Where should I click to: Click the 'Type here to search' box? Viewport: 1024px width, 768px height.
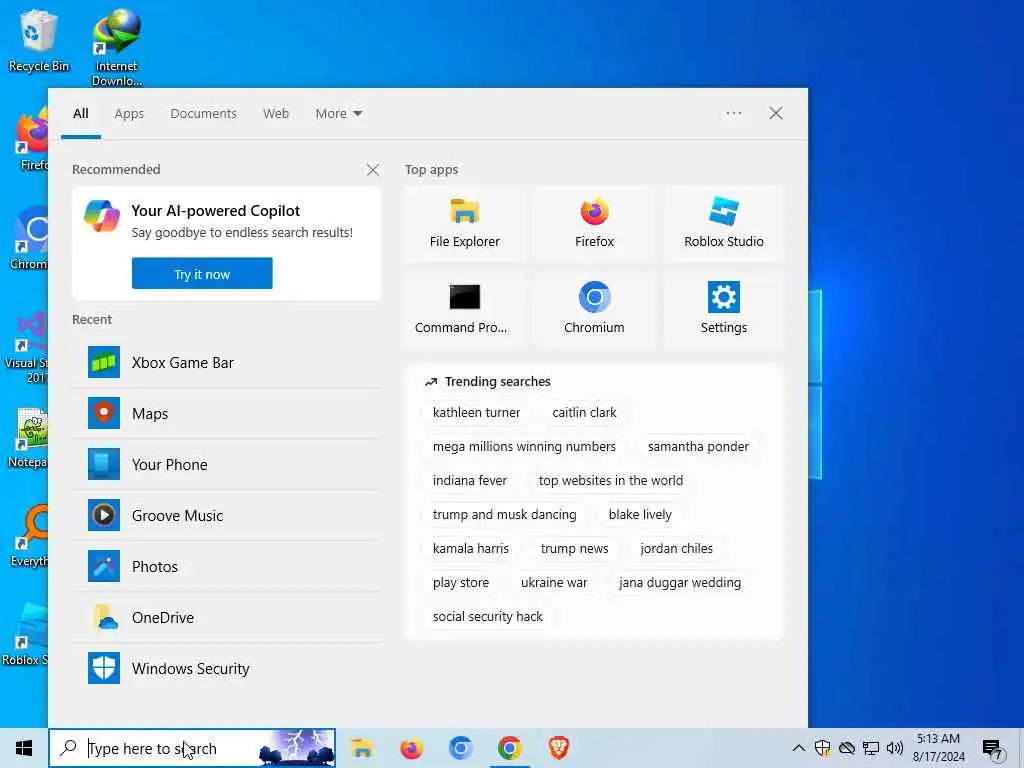tap(192, 748)
